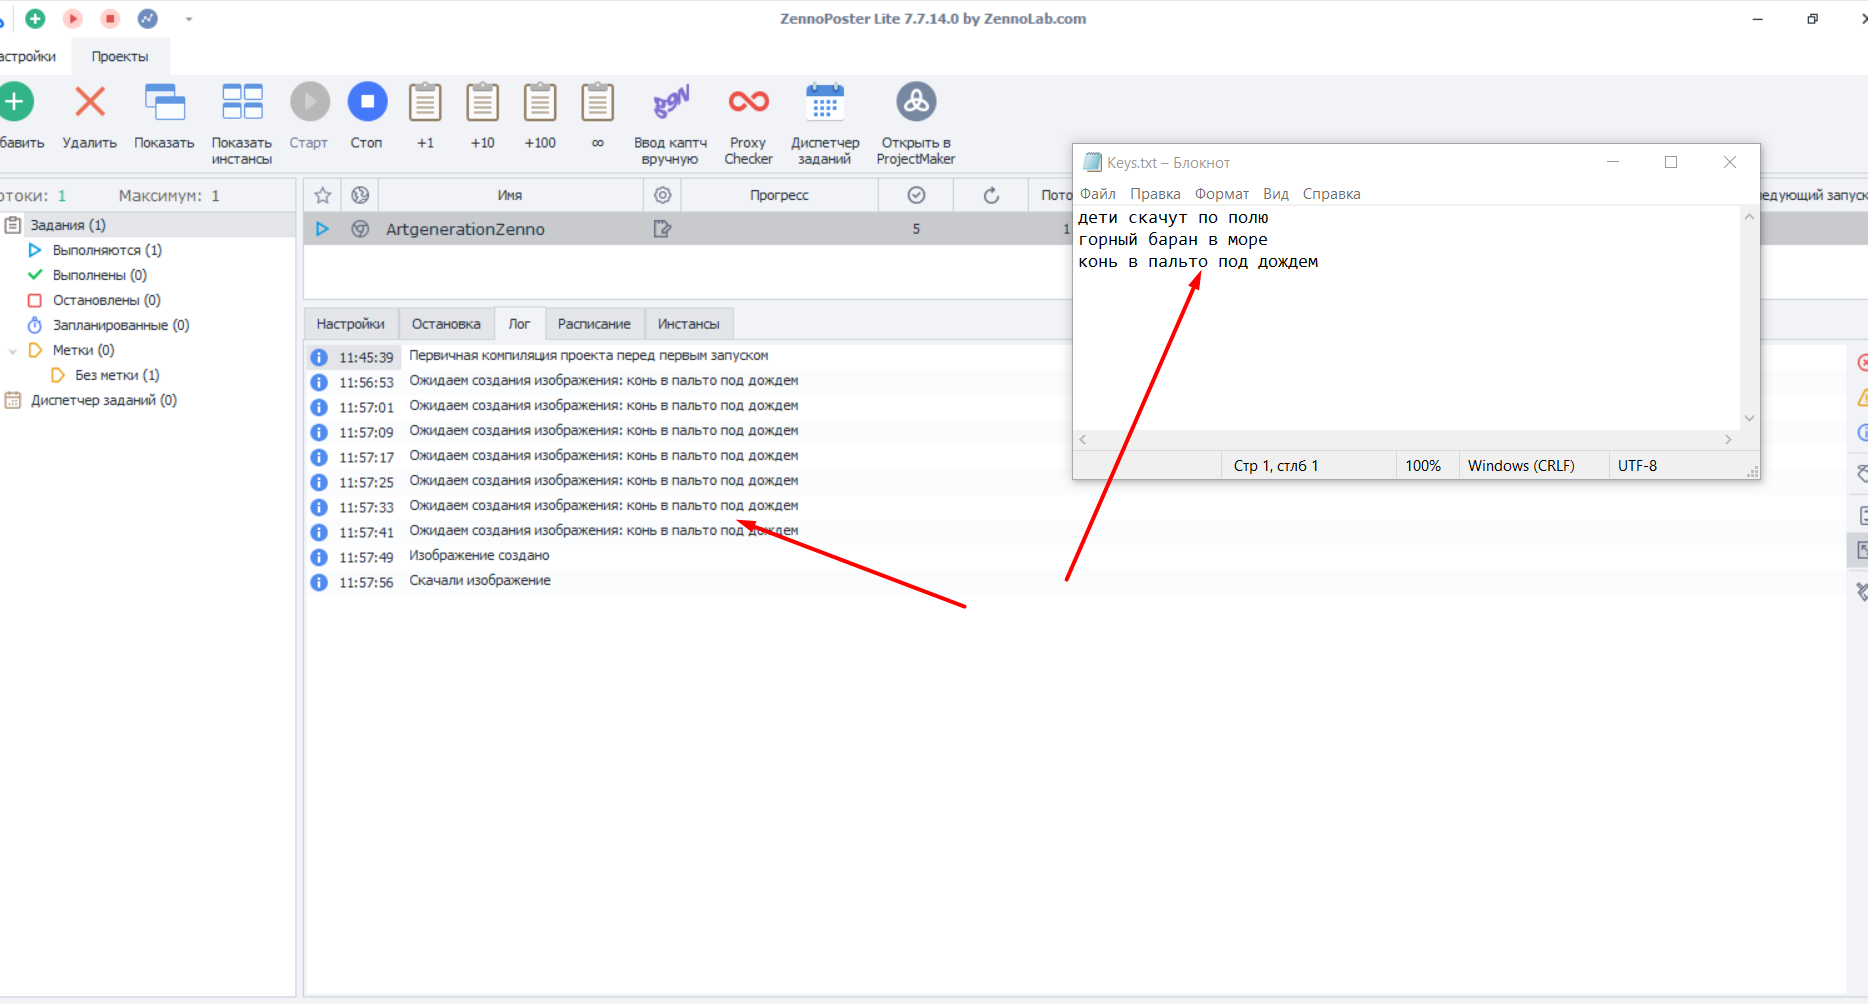The height and width of the screenshot is (1004, 1868).
Task: Click the blue chart icon in title bar
Action: [x=147, y=19]
